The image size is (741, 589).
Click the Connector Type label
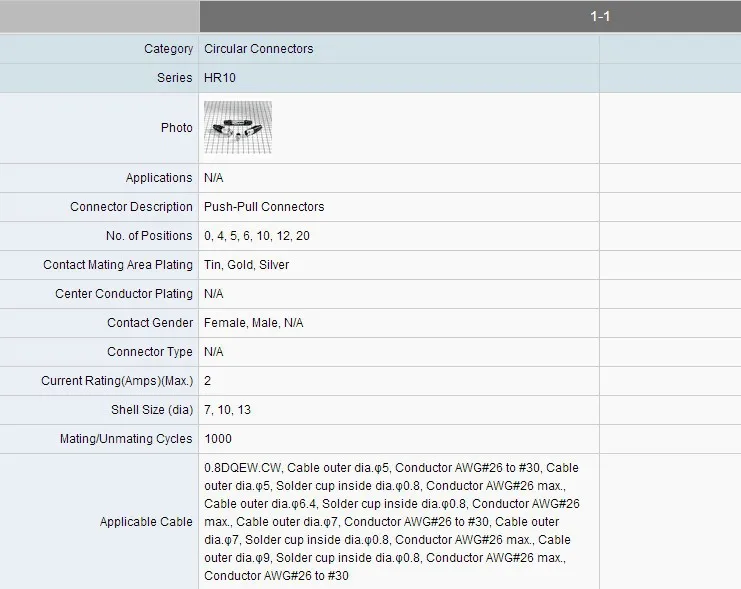(150, 352)
